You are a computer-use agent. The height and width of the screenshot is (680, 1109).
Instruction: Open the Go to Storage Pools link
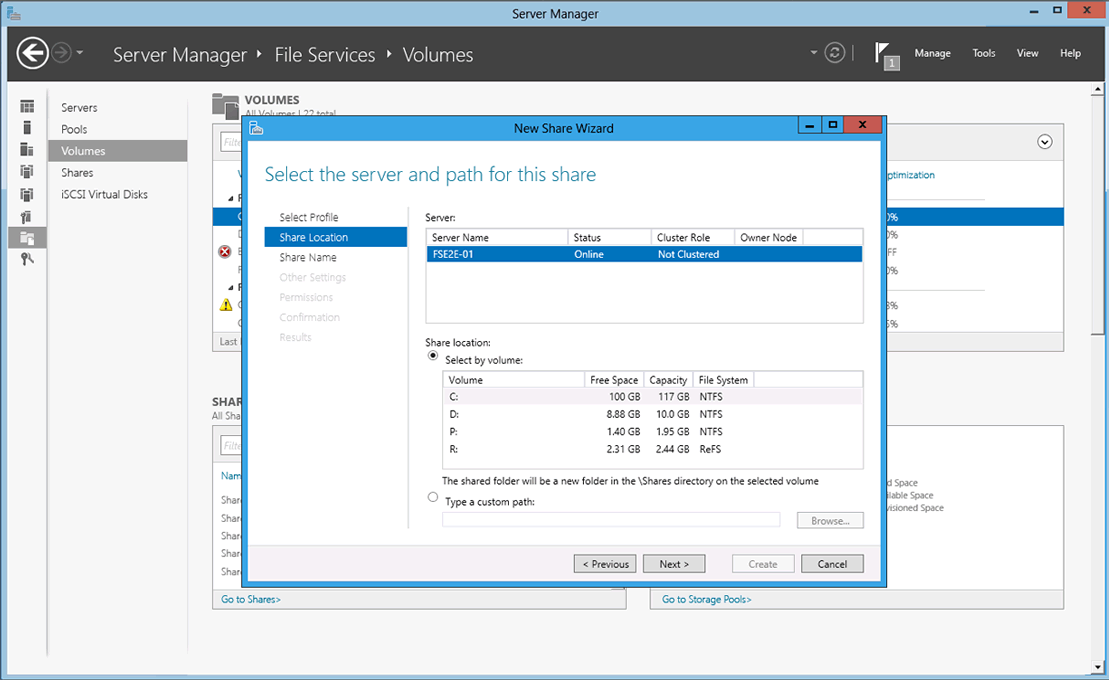point(707,599)
